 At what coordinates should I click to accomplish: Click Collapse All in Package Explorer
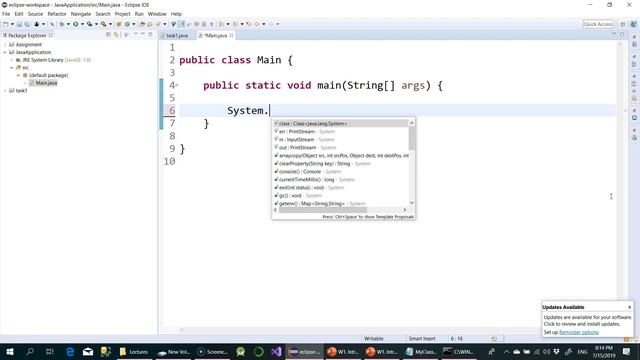pos(109,35)
